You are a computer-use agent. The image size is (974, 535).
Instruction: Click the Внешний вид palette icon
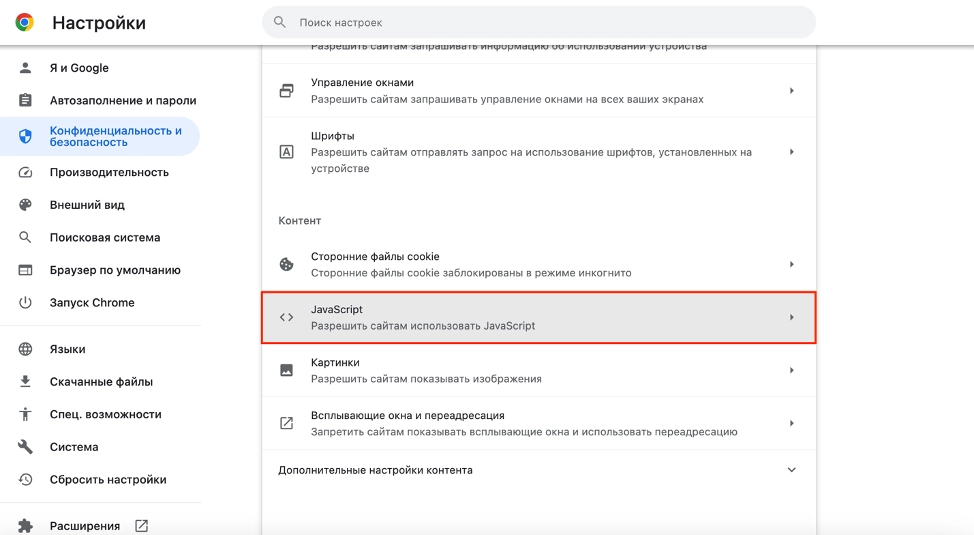tap(26, 205)
